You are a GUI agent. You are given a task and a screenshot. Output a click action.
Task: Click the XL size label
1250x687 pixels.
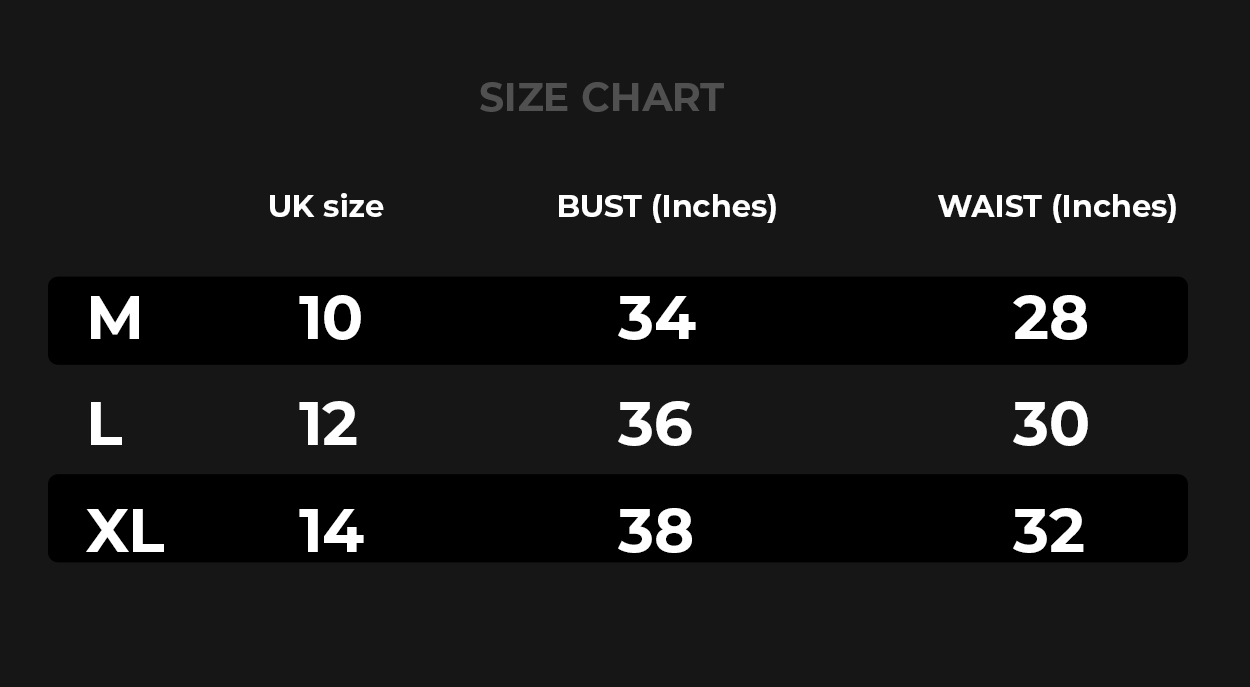(x=125, y=531)
